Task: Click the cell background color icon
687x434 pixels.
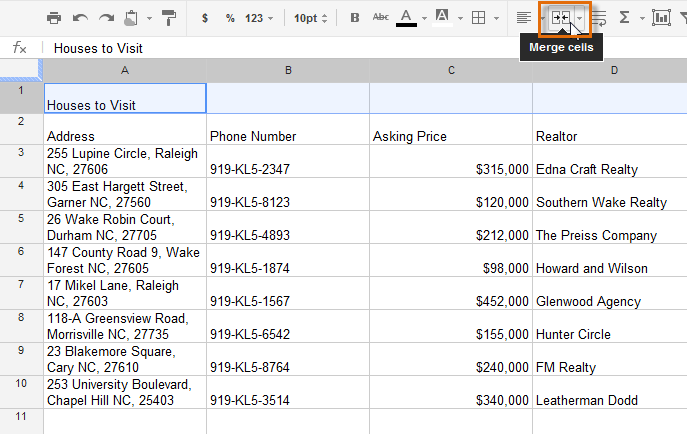Action: [442, 18]
